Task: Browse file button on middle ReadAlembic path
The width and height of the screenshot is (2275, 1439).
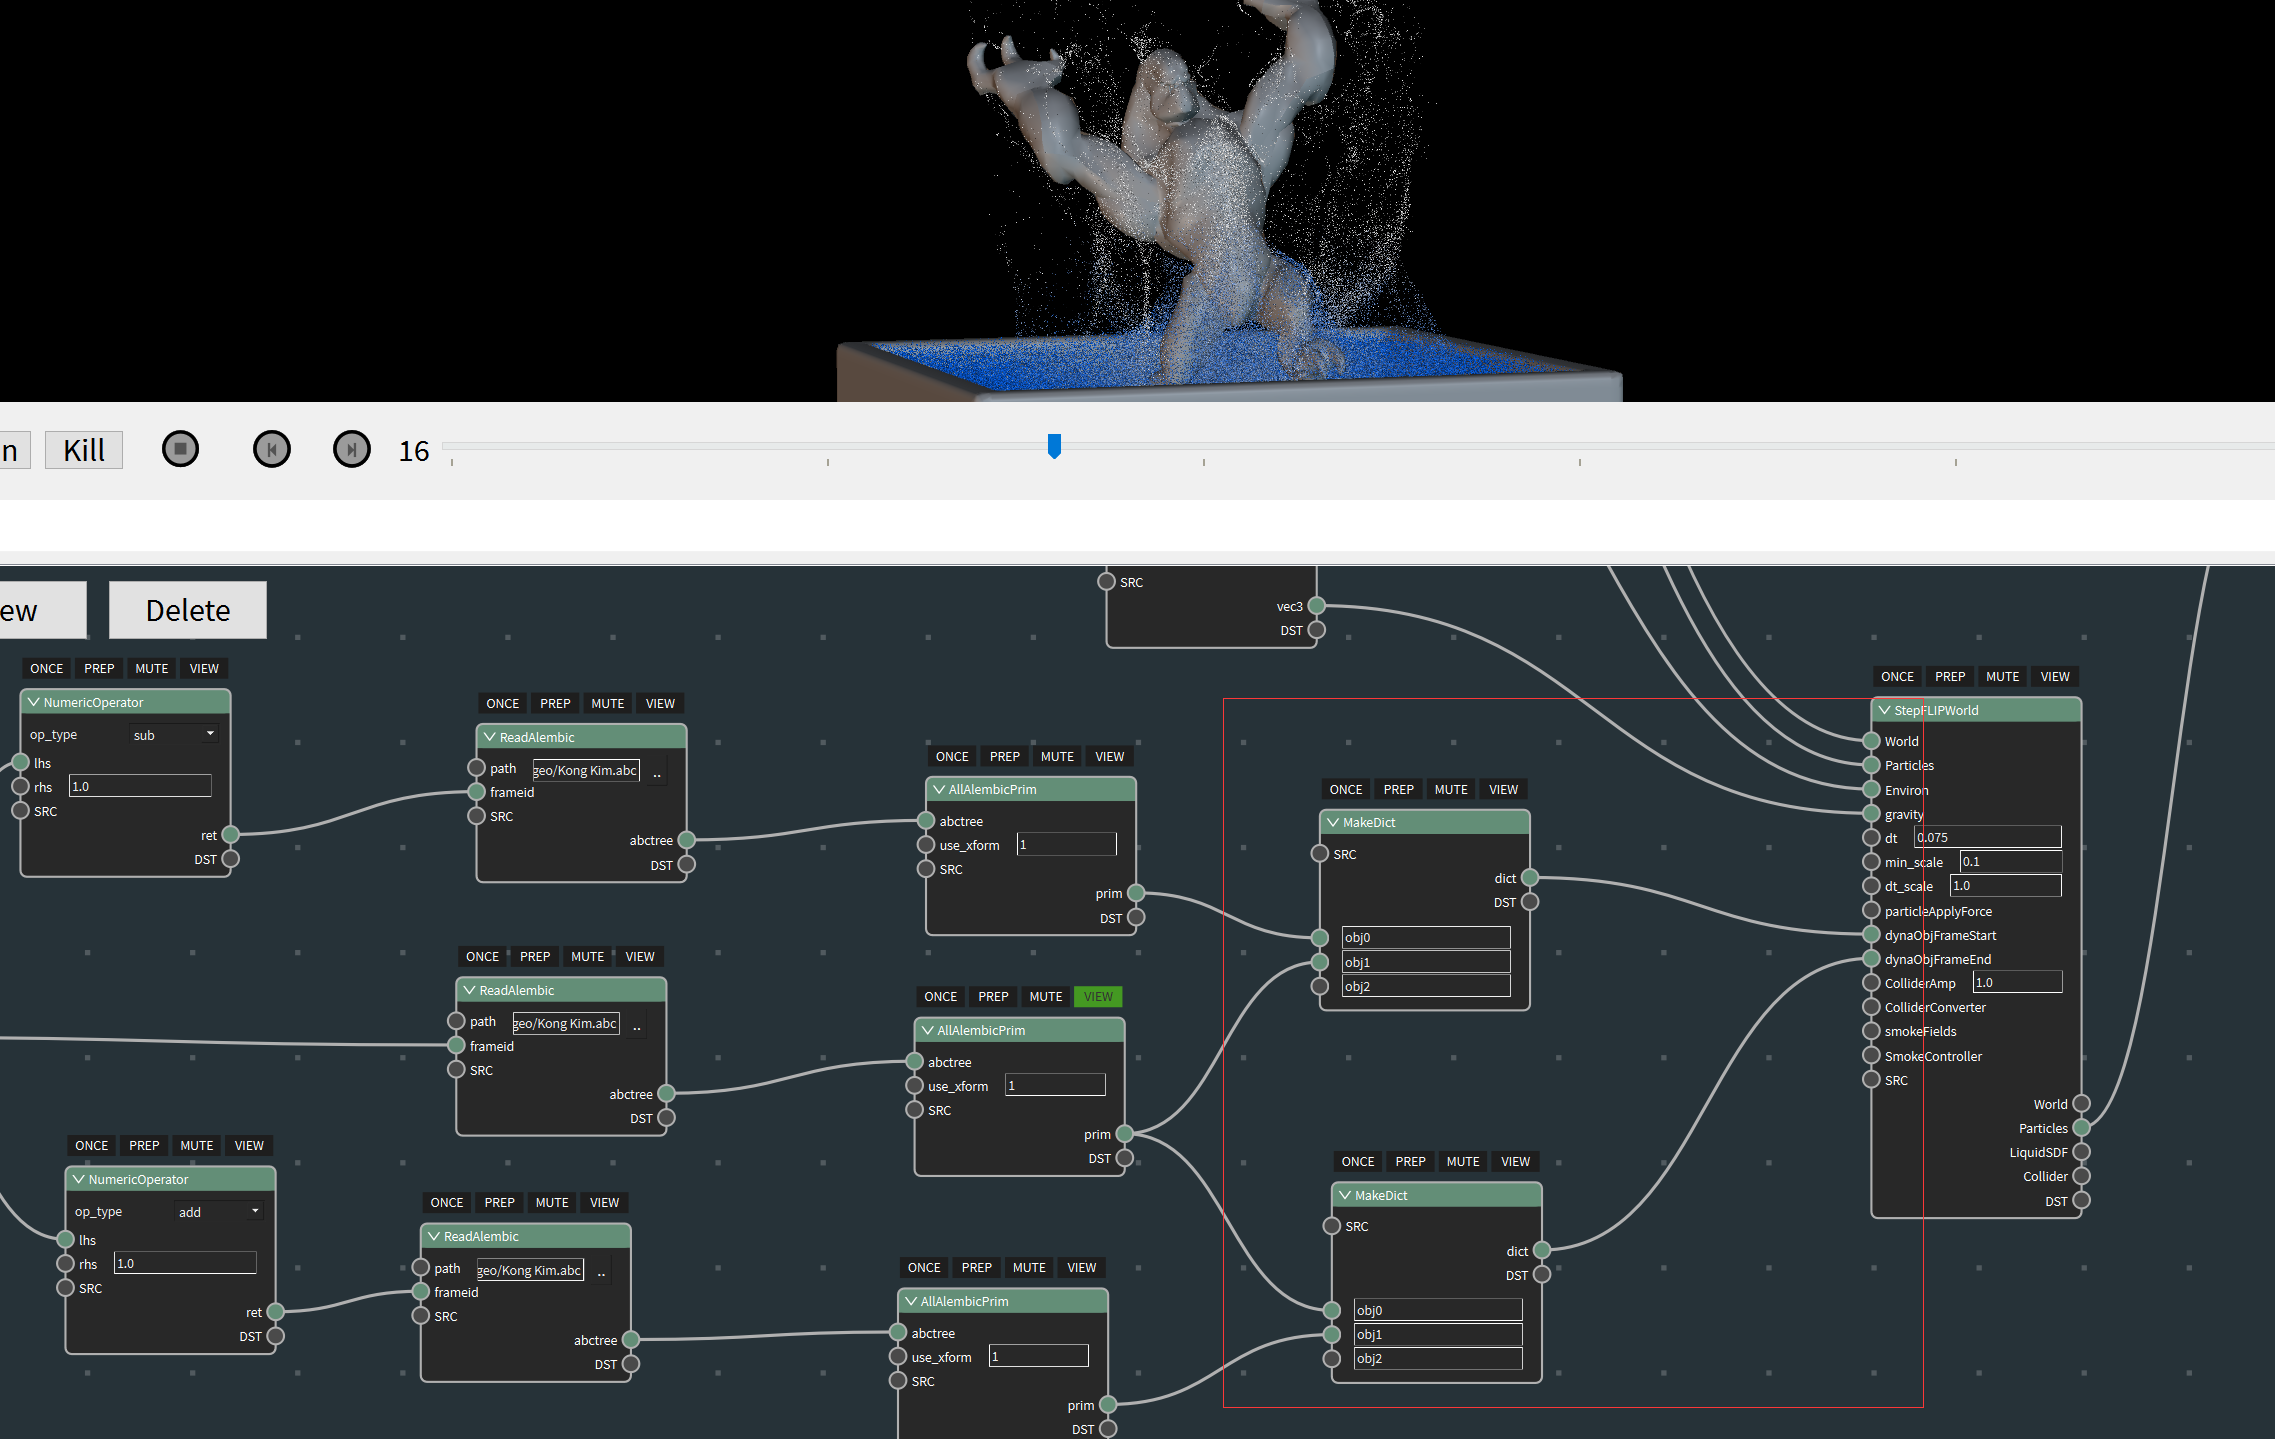Action: (x=637, y=1025)
